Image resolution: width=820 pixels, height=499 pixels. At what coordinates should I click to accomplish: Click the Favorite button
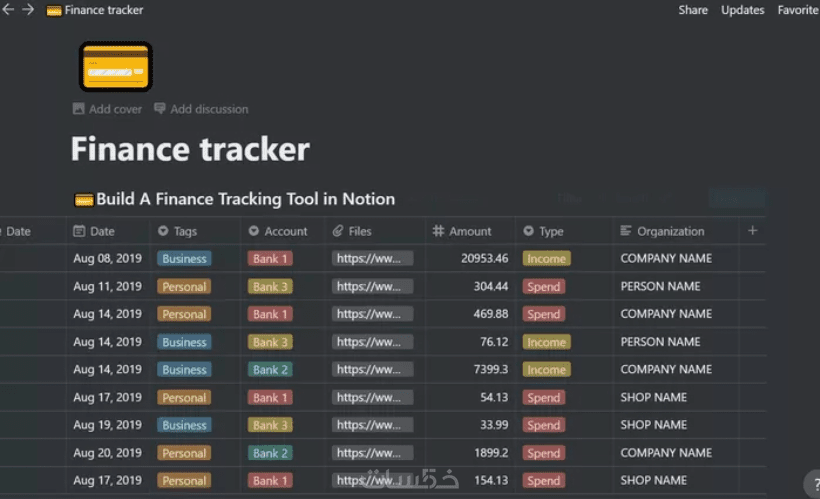point(798,10)
